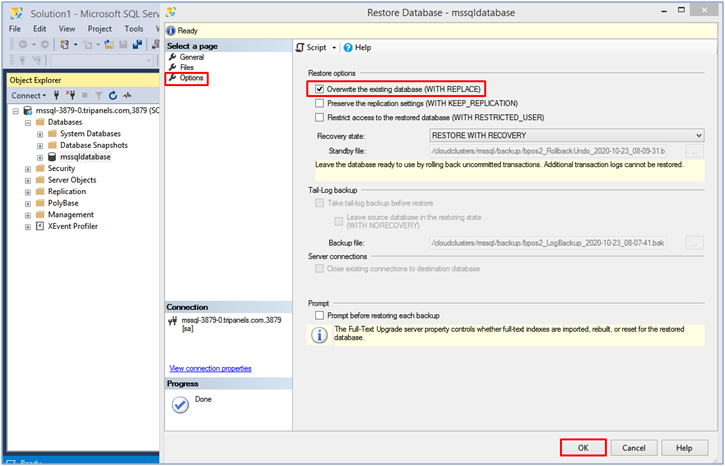This screenshot has height=466, width=725.
Task: Select the General page
Action: [191, 58]
